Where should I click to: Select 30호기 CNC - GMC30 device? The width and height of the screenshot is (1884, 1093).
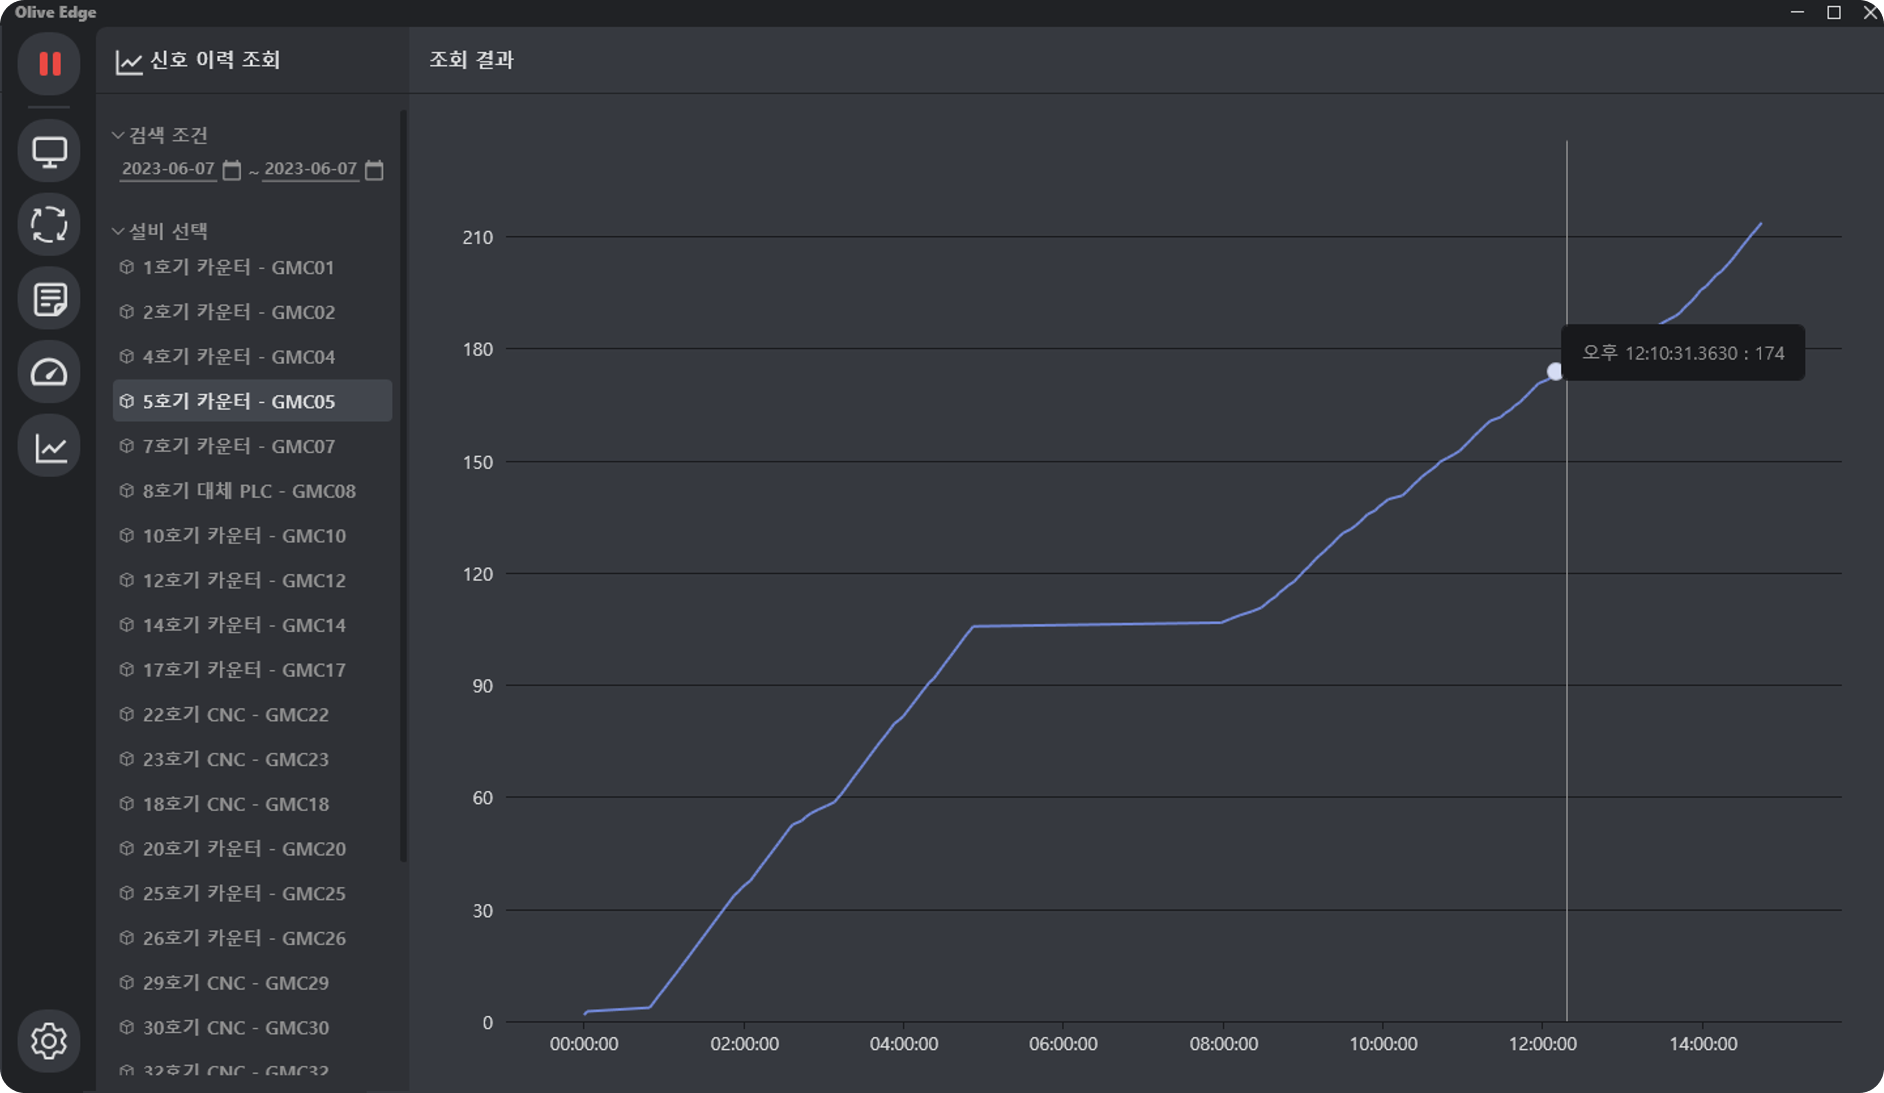pos(235,1027)
